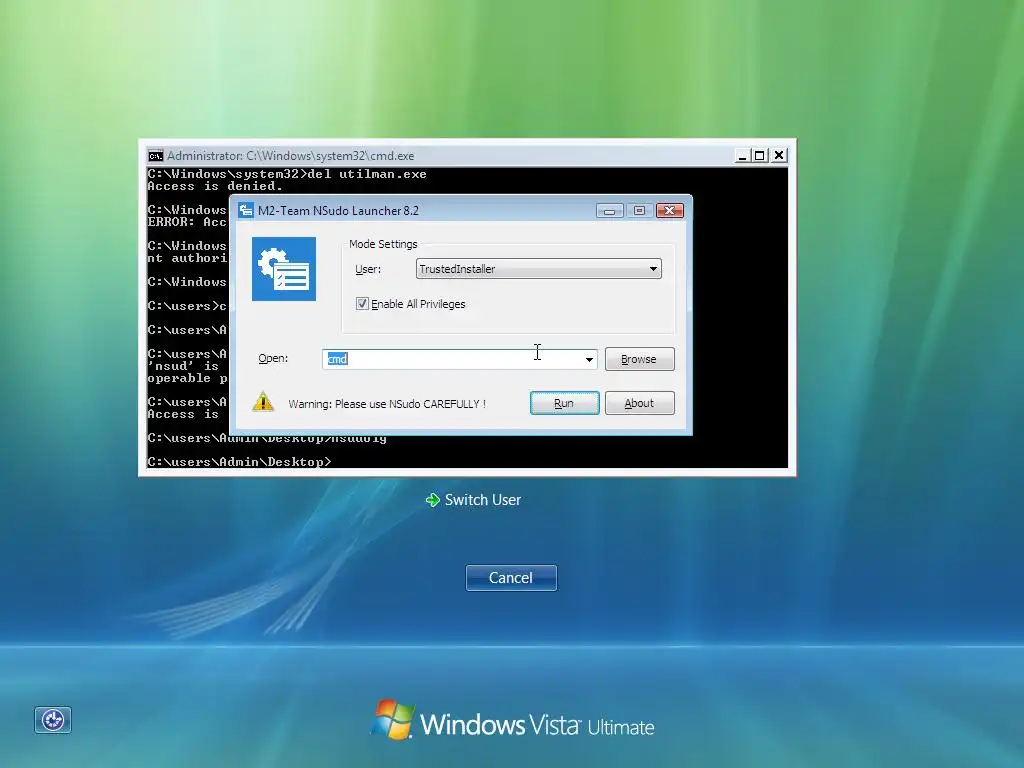The height and width of the screenshot is (768, 1024).
Task: Click the Switch User link
Action: point(483,500)
